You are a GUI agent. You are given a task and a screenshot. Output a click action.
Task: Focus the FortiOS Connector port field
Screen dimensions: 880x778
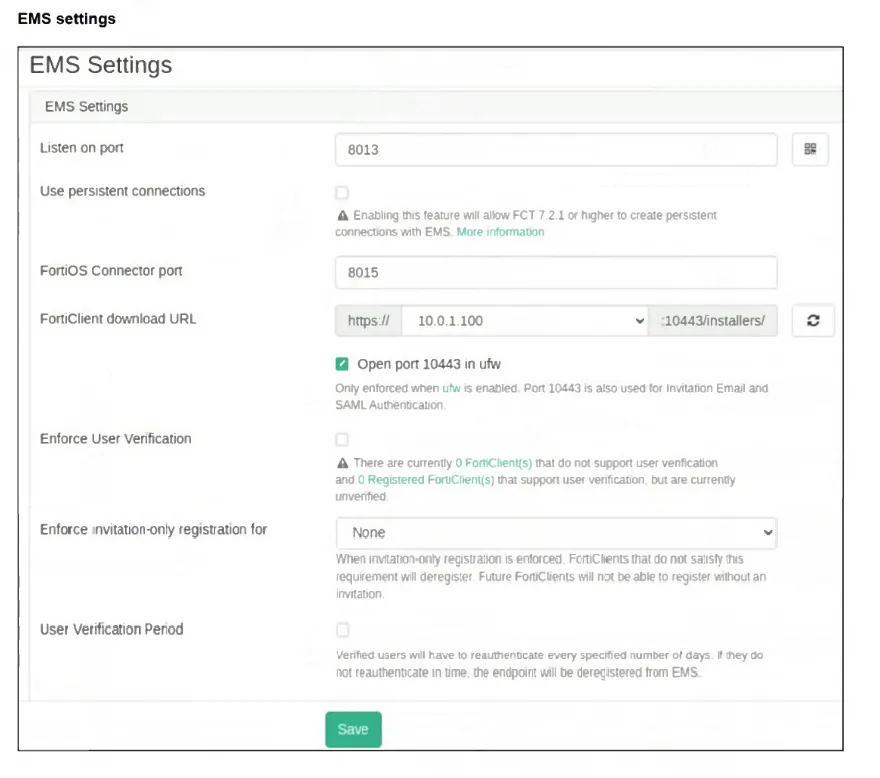pyautogui.click(x=556, y=273)
